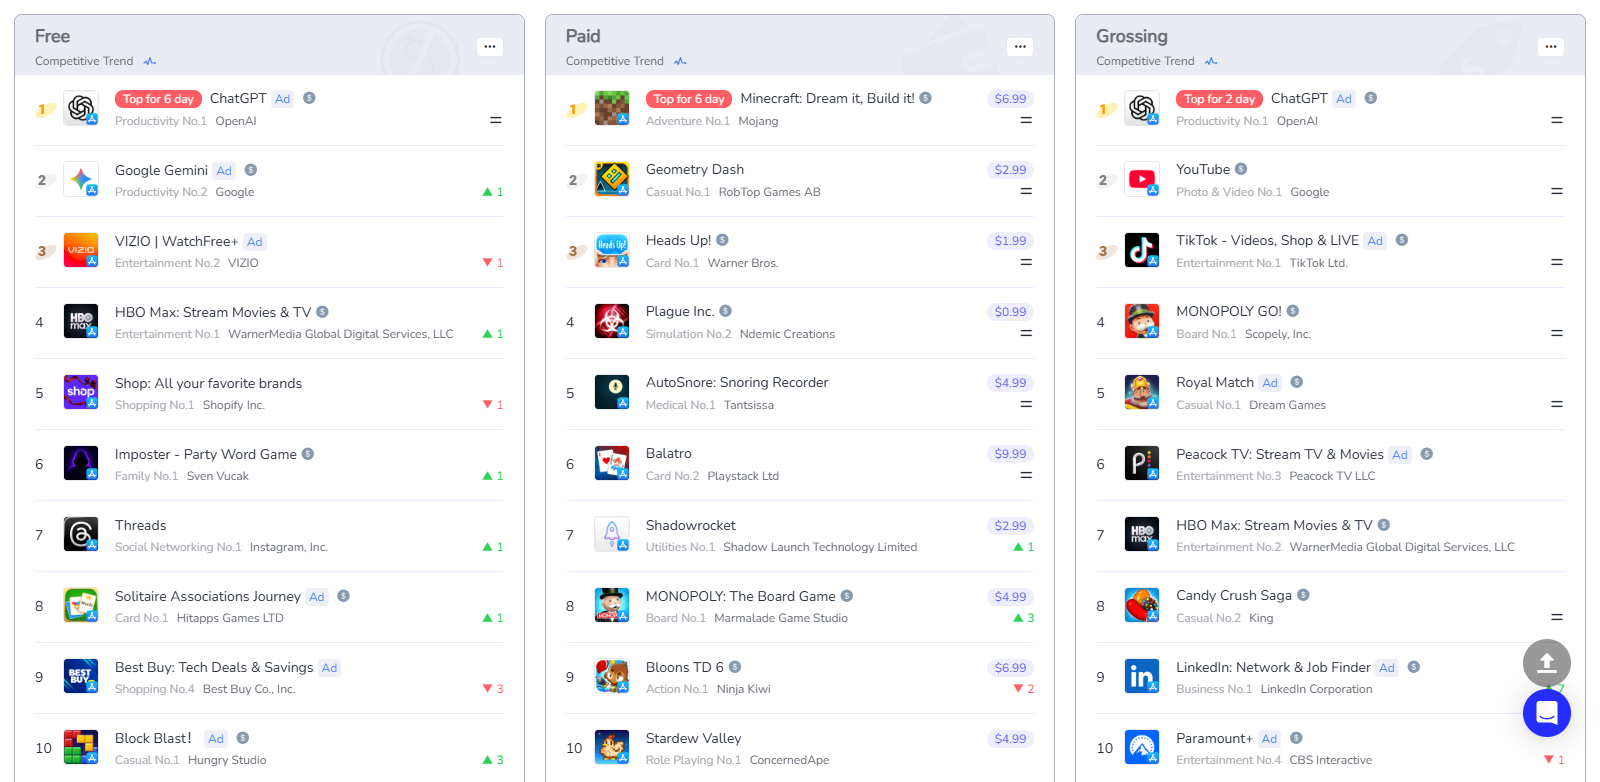Open the chat support bubble button
This screenshot has width=1600, height=782.
(1546, 713)
